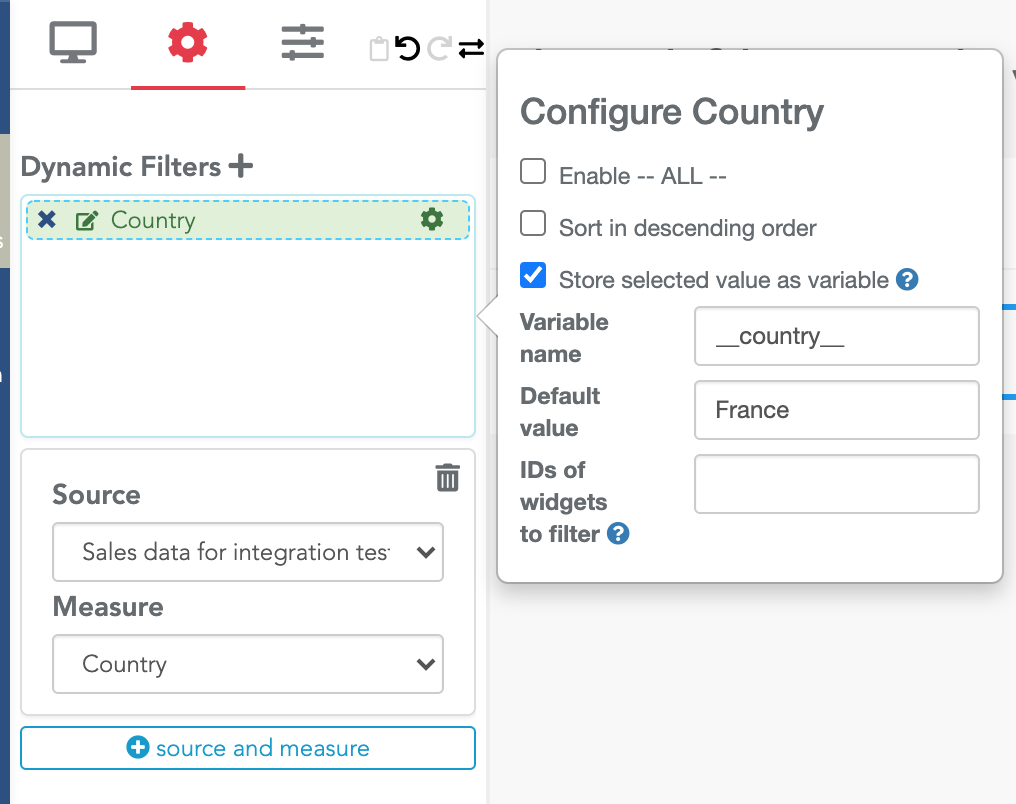Image resolution: width=1016 pixels, height=804 pixels.
Task: Uncheck Store selected value as variable
Action: pos(534,276)
